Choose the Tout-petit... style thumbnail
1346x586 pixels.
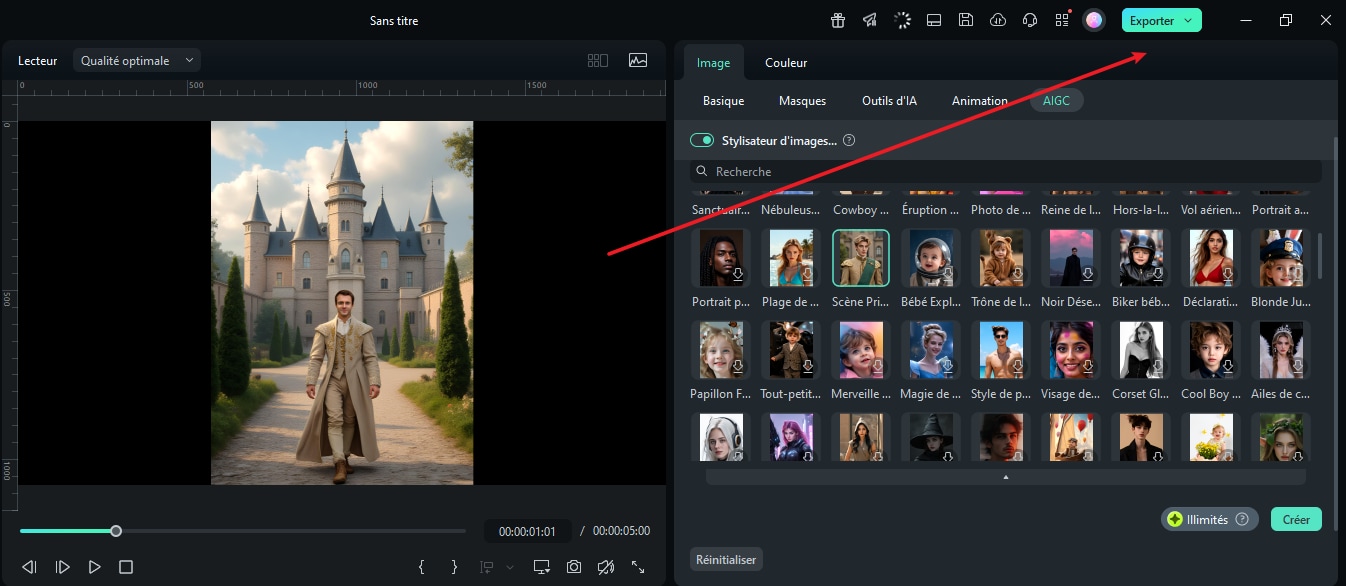[x=791, y=350]
